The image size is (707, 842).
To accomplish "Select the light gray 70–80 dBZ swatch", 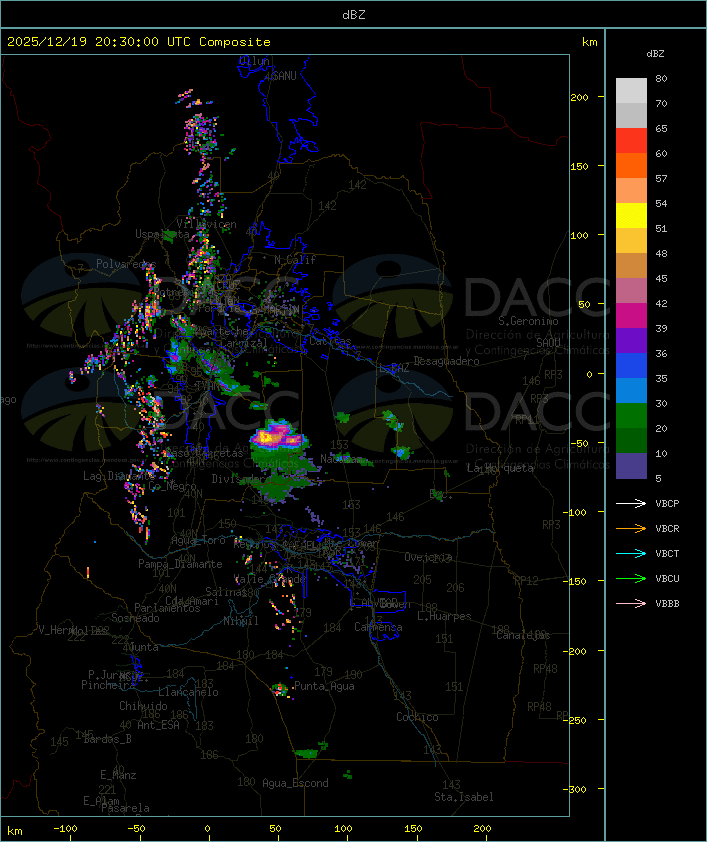I will [x=631, y=90].
